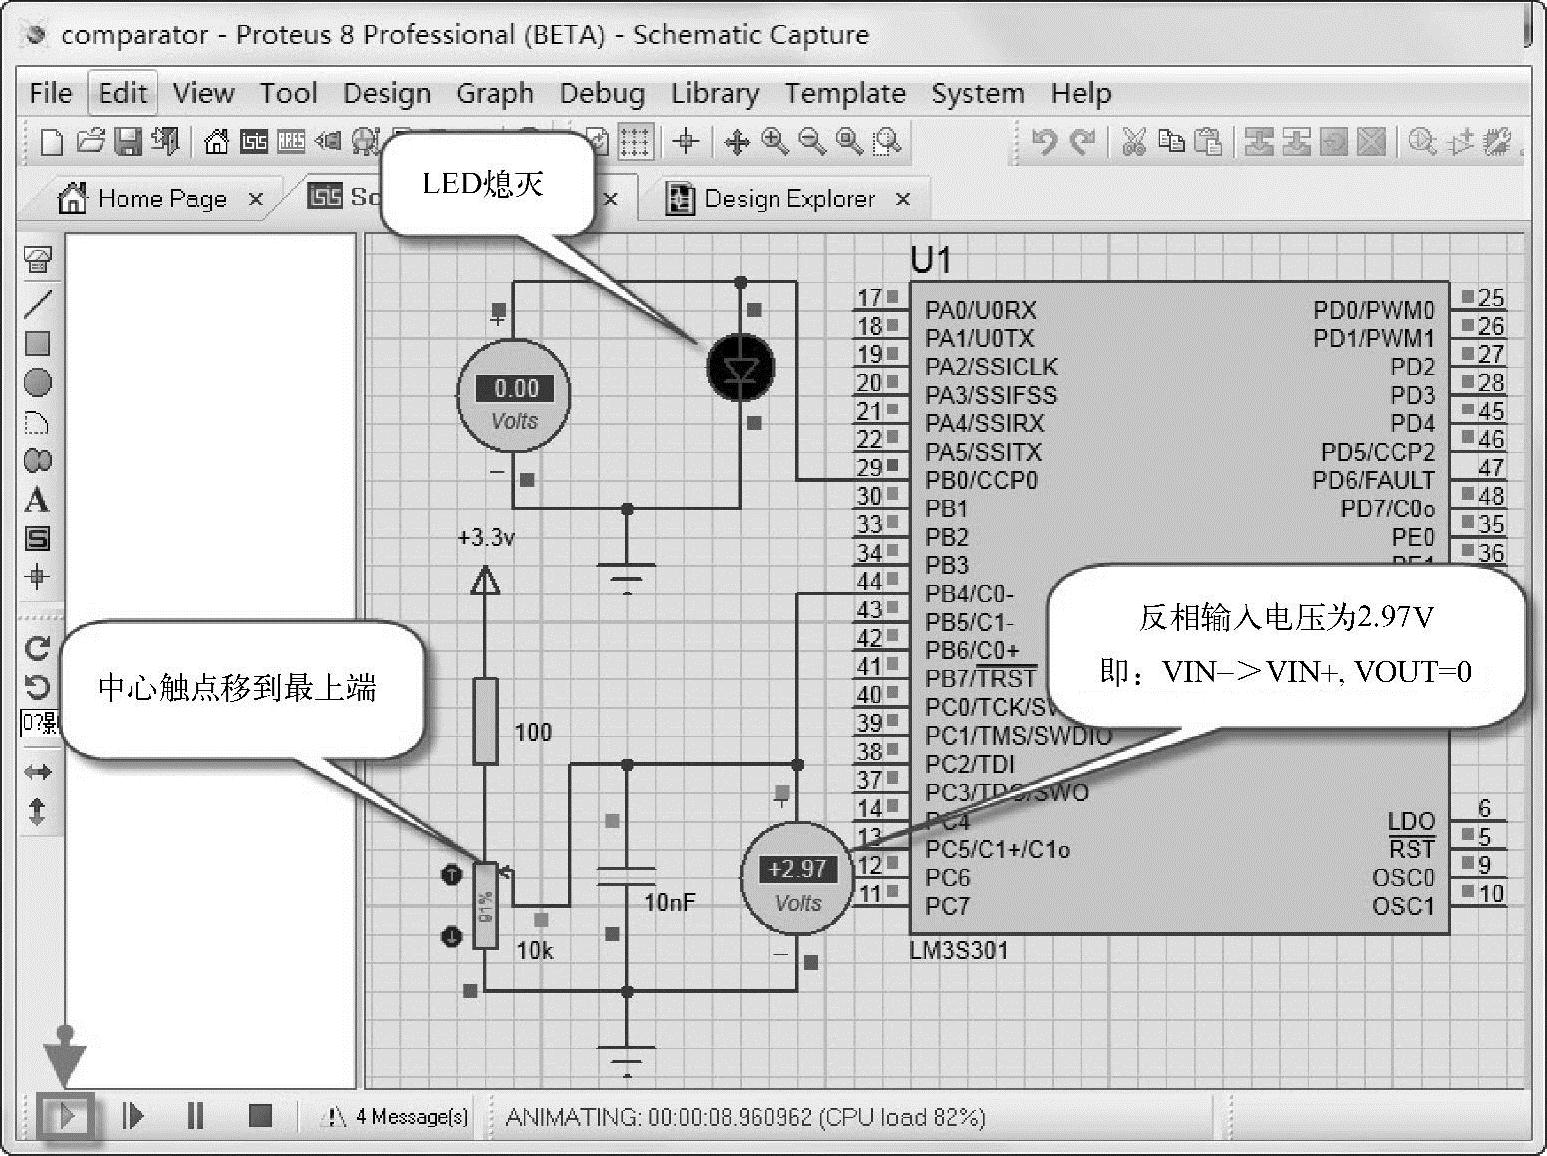
Task: Rotate clockwise using left toolbar icon
Action: pos(38,647)
